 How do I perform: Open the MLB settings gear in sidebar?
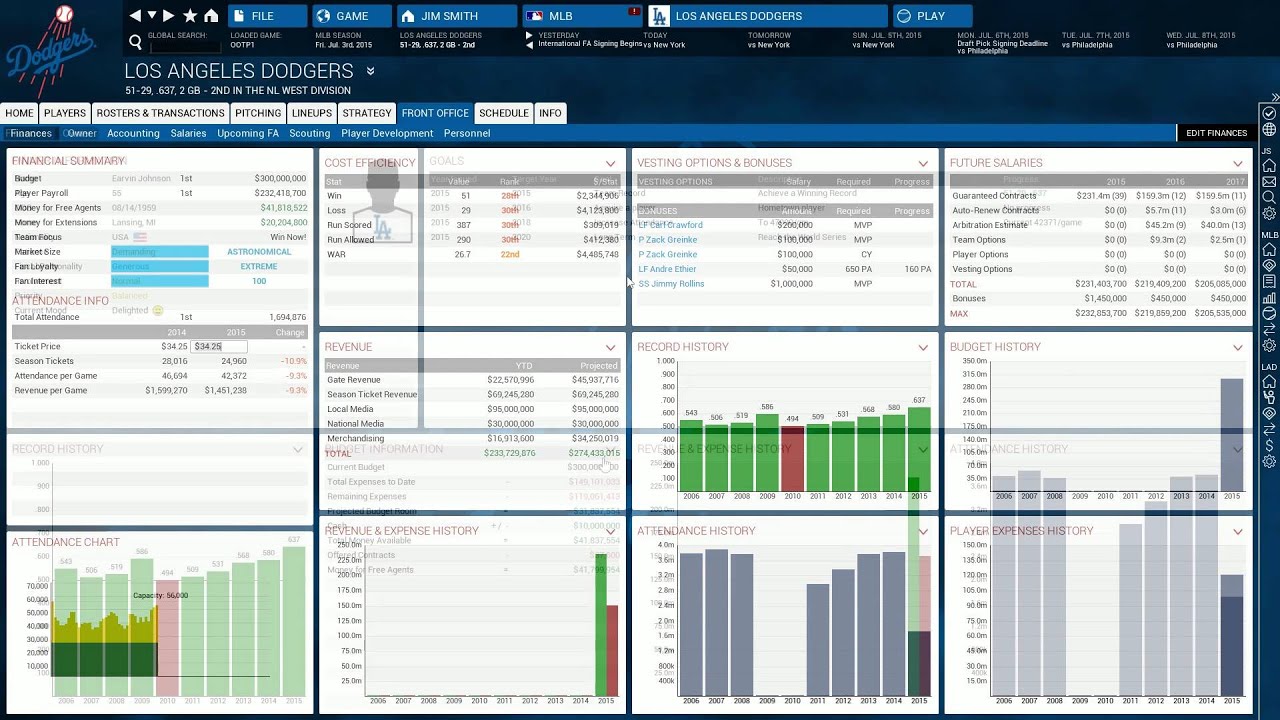pyautogui.click(x=1269, y=346)
